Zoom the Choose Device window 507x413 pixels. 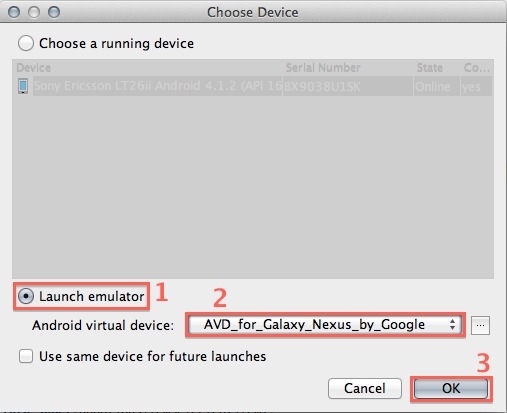click(x=54, y=12)
